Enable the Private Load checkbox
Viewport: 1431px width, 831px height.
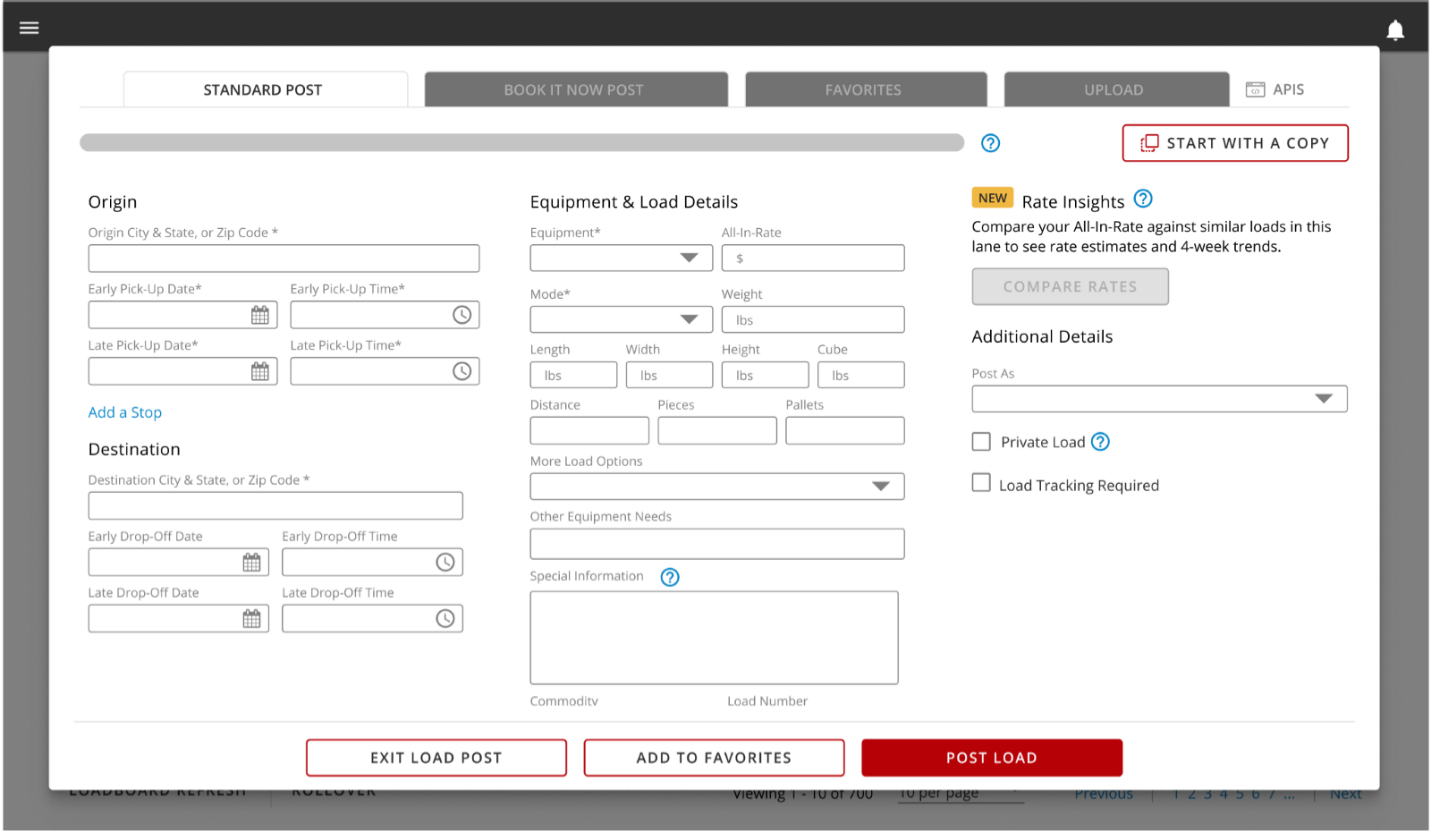(981, 441)
